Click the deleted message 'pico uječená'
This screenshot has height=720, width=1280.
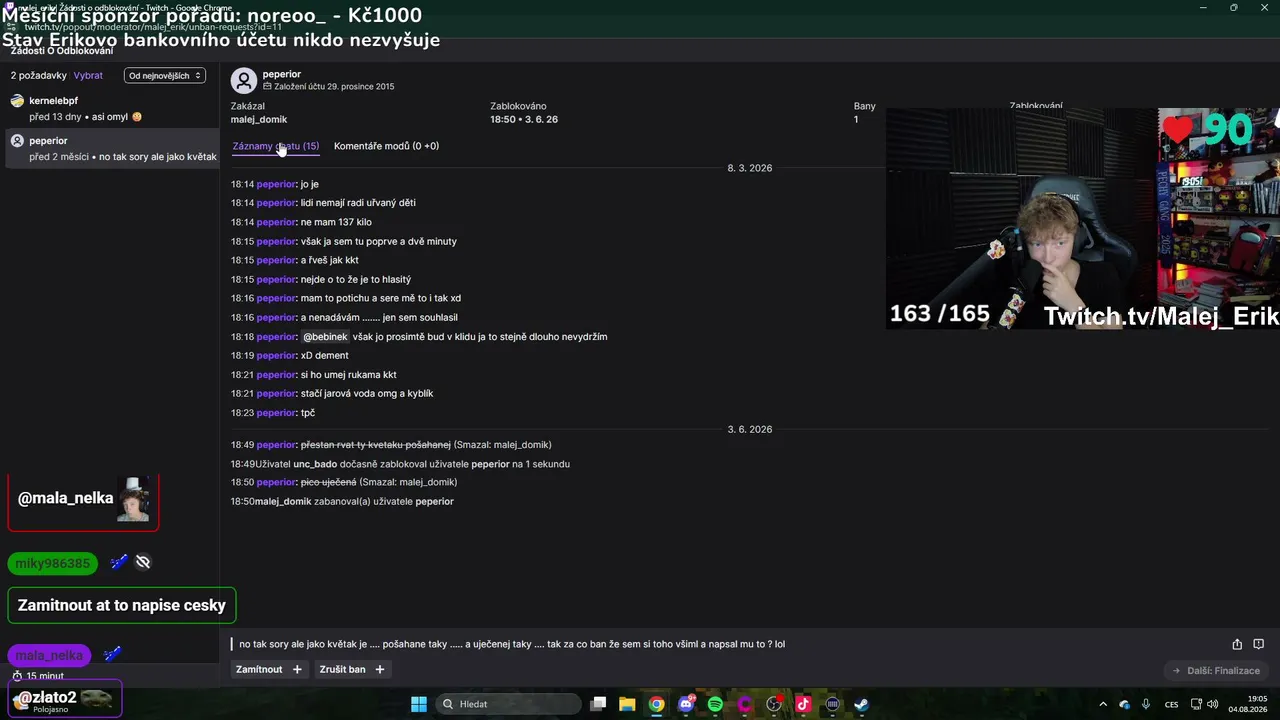coord(329,482)
